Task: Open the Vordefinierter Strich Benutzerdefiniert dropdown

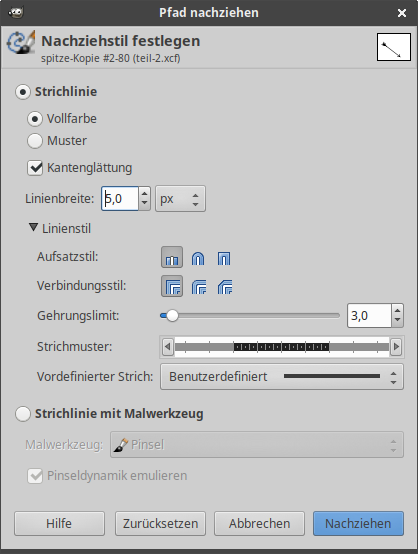Action: pyautogui.click(x=282, y=377)
